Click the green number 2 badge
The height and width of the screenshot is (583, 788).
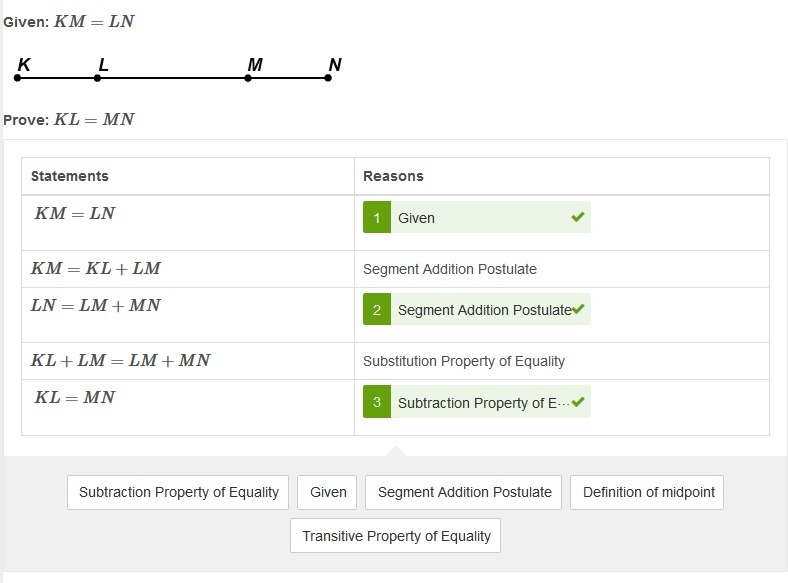[376, 309]
